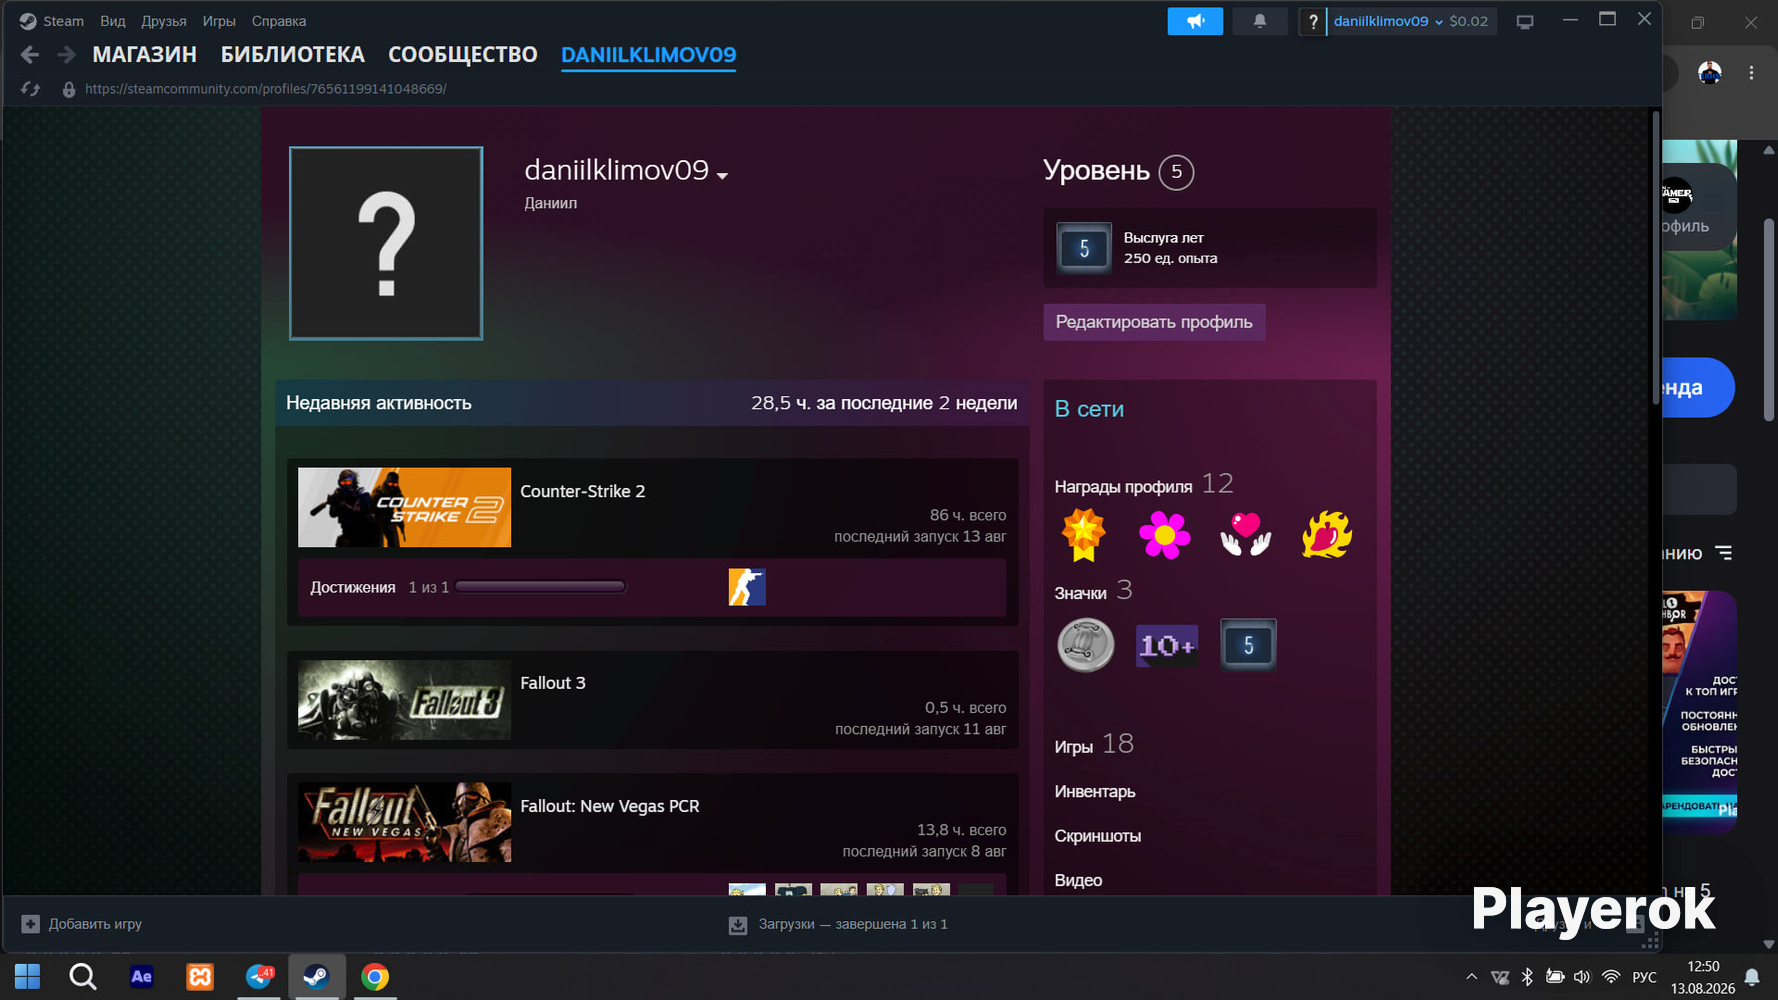The image size is (1778, 1000).
Task: Reload the Steam profile page
Action: pos(31,89)
